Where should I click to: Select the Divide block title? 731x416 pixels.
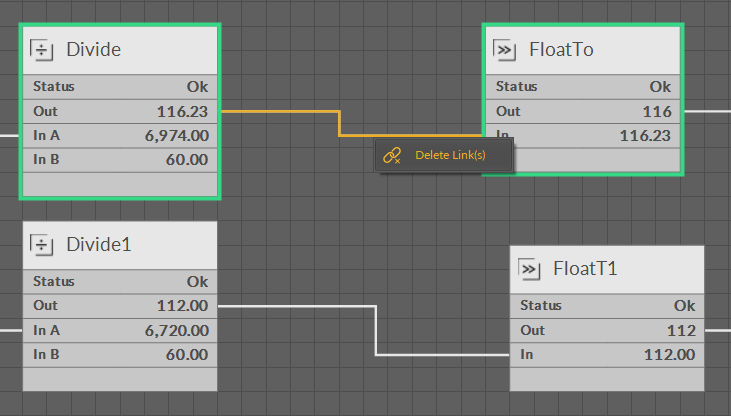[x=93, y=50]
